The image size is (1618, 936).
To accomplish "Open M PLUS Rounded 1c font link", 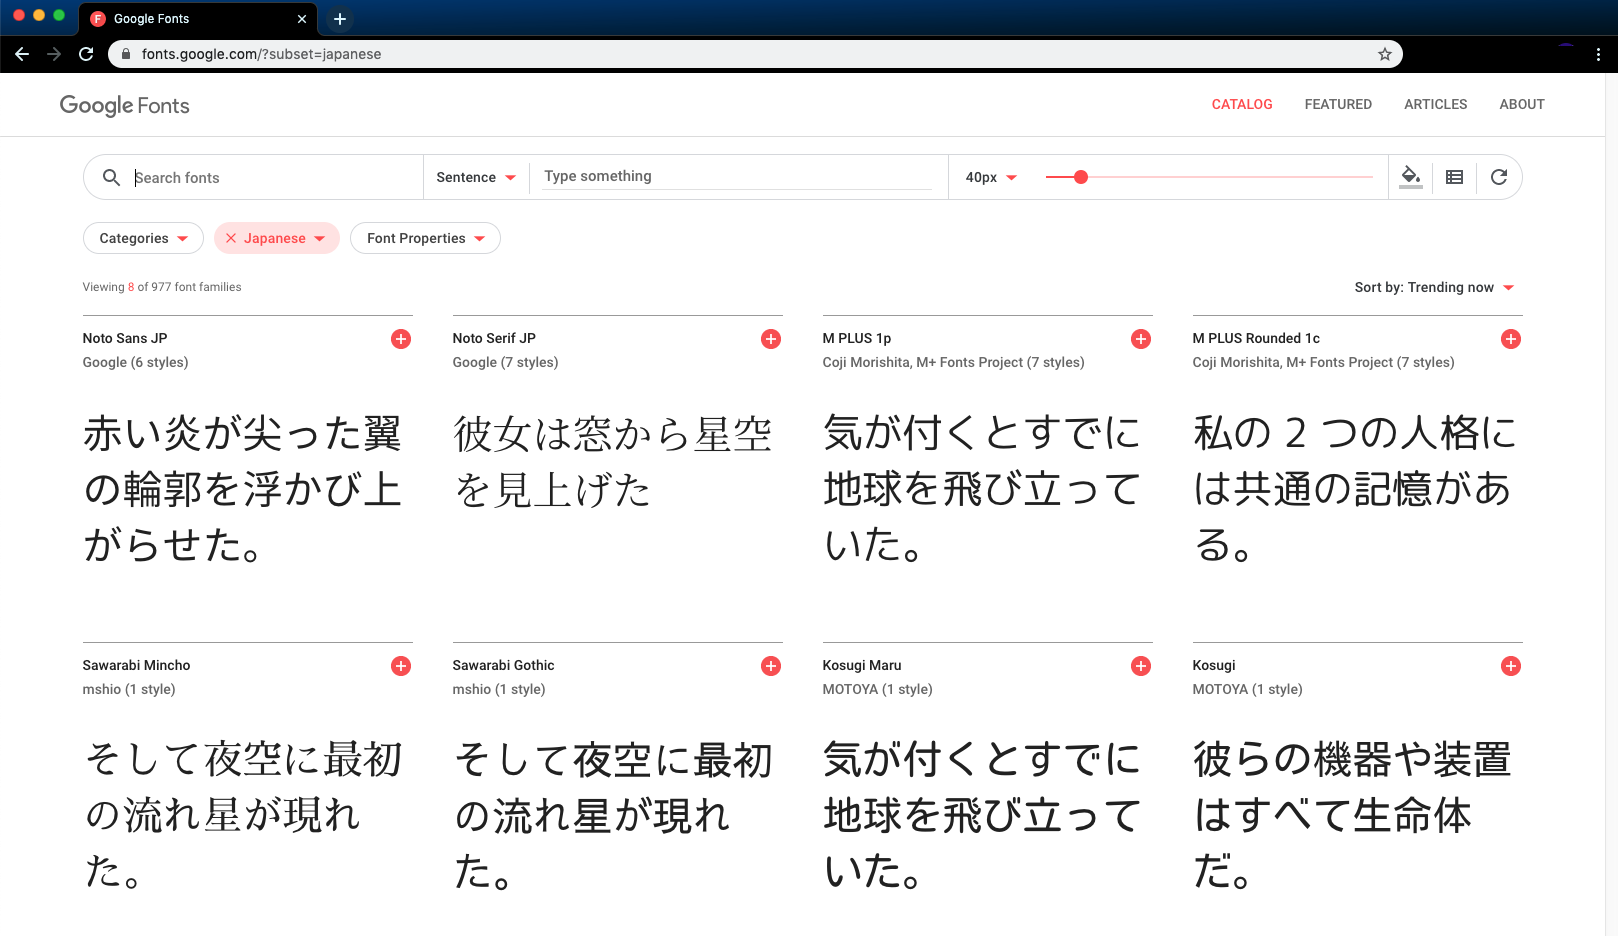I will [x=1256, y=338].
